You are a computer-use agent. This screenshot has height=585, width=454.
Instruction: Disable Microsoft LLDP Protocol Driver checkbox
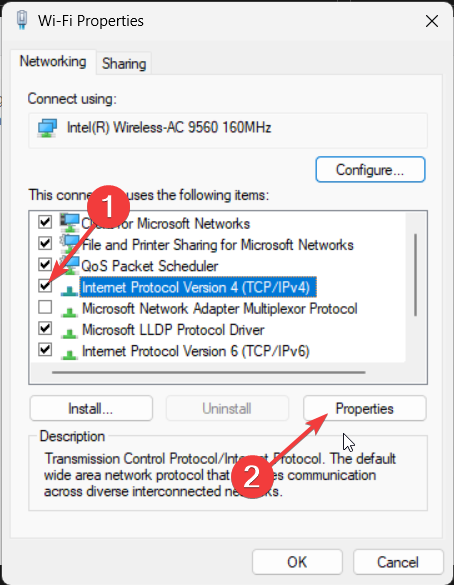tap(45, 329)
